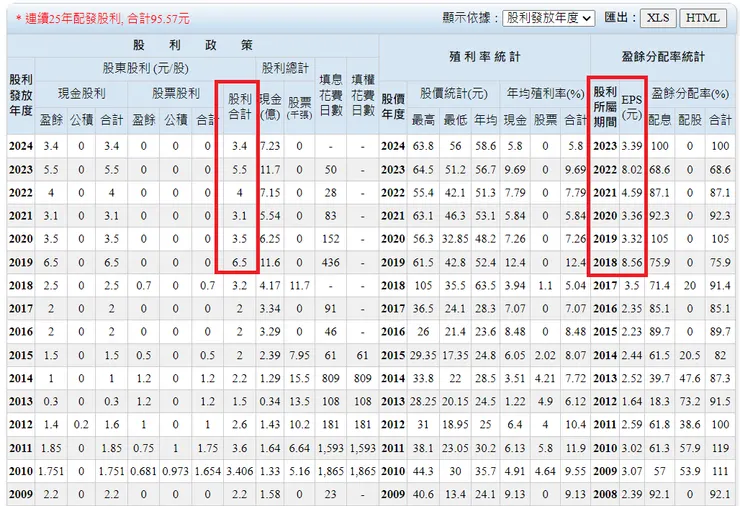The height and width of the screenshot is (506, 740).
Task: Click the 盈餘分配率(%) header cell
Action: (x=690, y=93)
